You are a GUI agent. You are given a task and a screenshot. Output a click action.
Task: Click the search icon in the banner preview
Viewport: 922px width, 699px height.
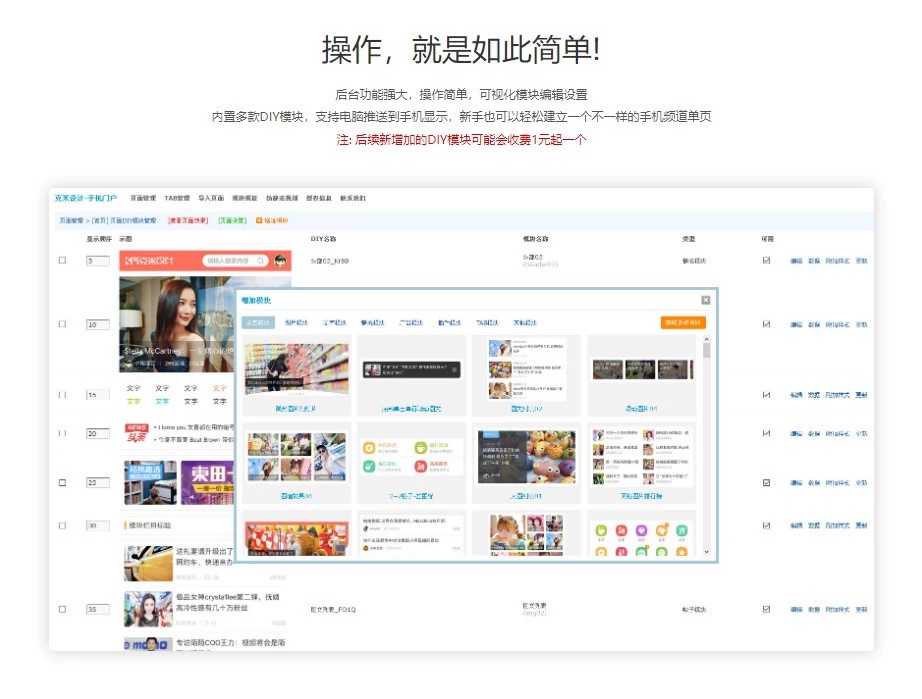(x=260, y=260)
